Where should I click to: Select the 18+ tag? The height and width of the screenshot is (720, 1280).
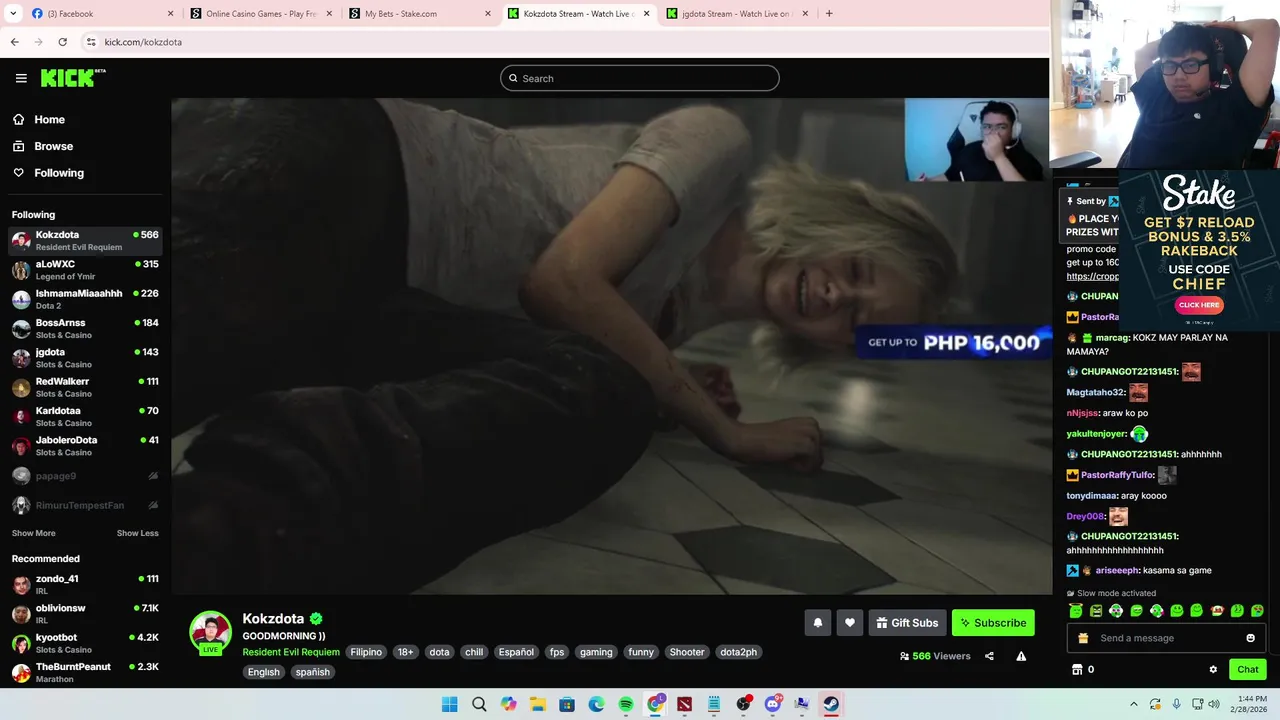(405, 652)
